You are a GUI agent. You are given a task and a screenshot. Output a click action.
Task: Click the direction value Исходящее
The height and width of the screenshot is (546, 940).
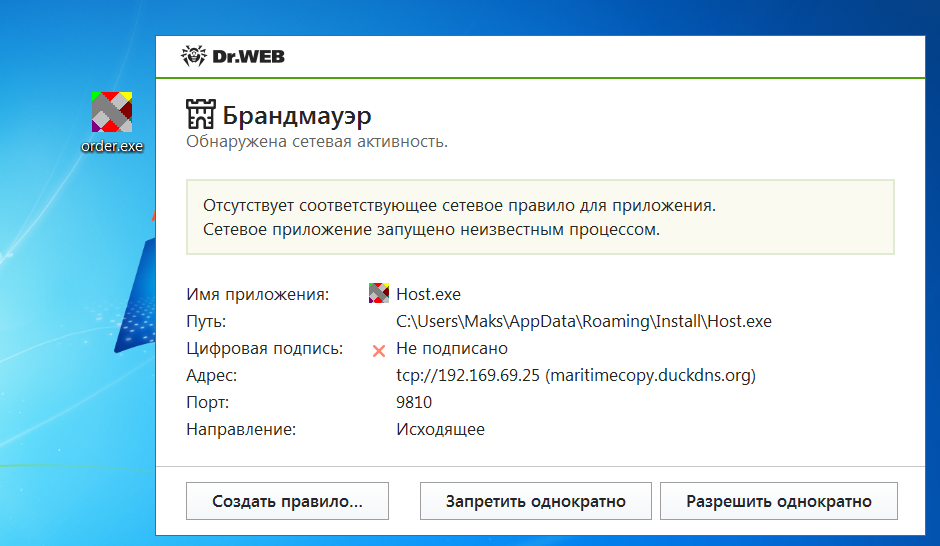point(440,430)
